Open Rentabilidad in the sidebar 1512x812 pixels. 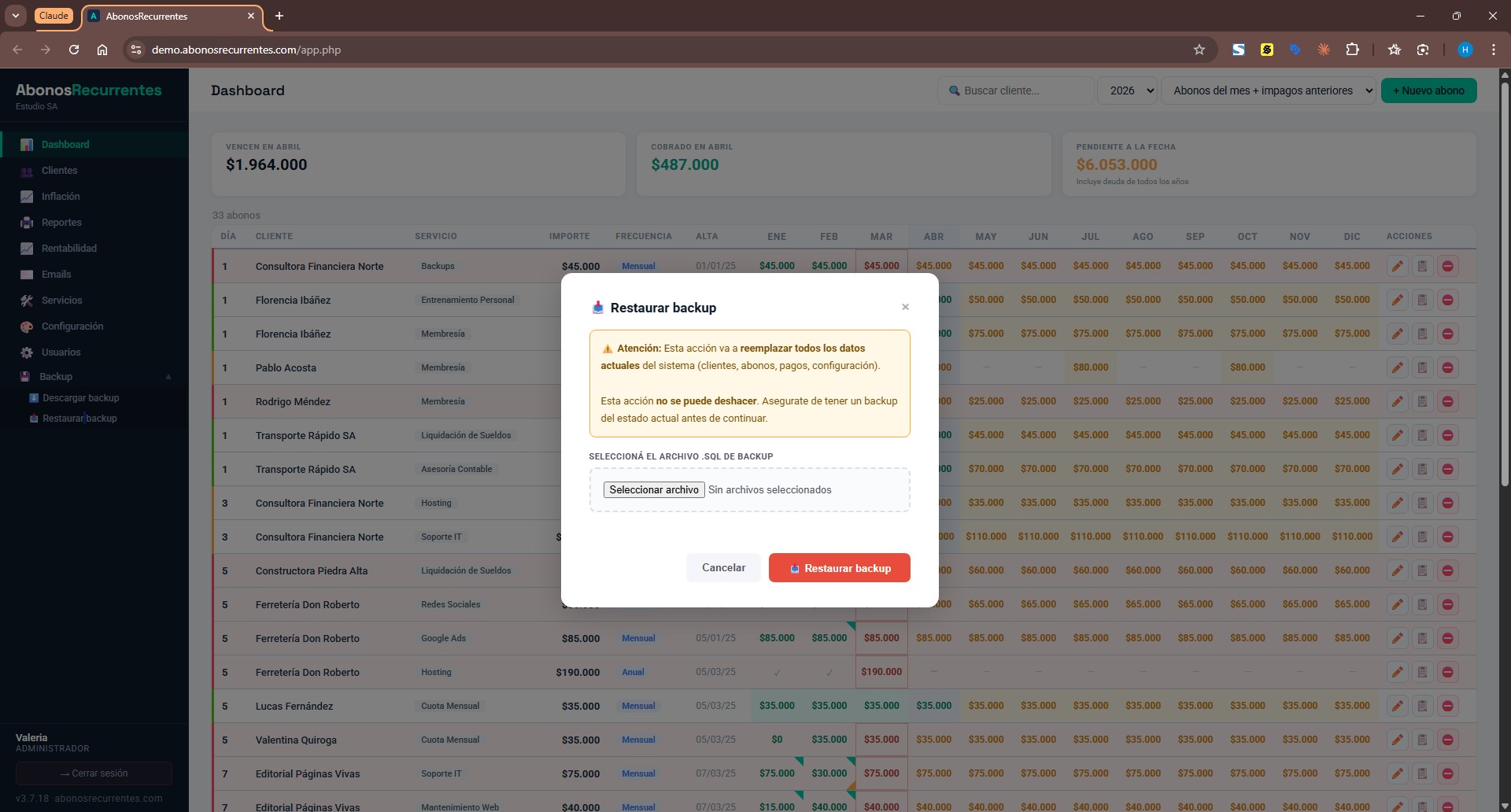pos(94,249)
